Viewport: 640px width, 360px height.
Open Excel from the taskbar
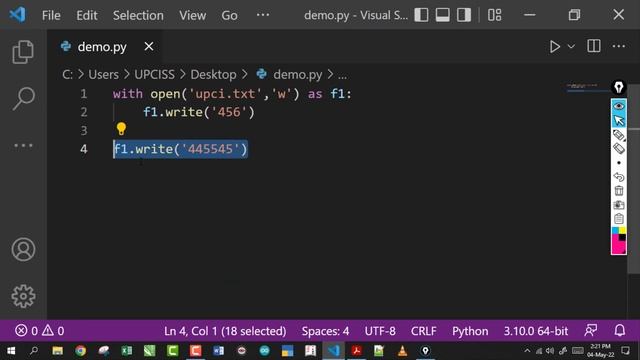127,351
